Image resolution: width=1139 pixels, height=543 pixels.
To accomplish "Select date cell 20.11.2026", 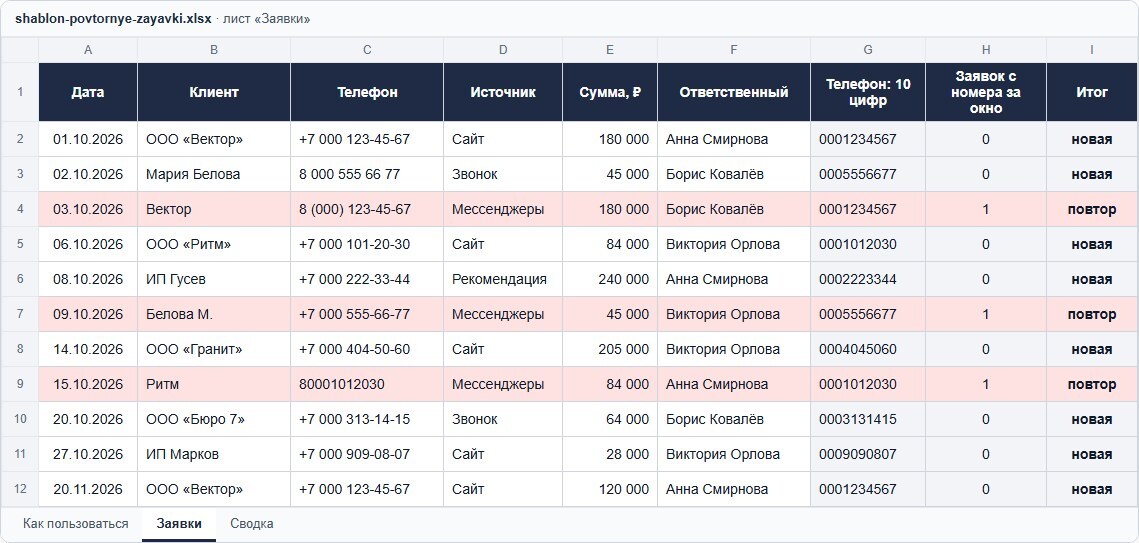I will click(88, 489).
